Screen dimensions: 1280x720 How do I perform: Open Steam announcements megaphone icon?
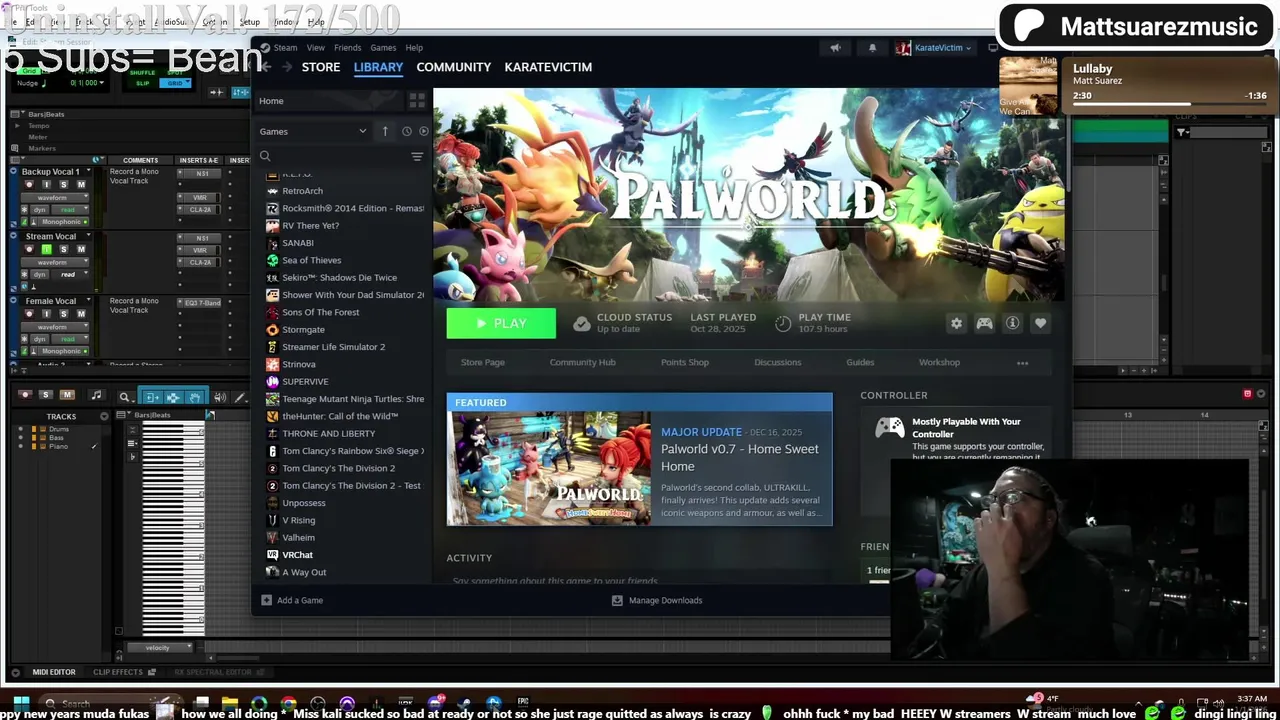coord(835,47)
